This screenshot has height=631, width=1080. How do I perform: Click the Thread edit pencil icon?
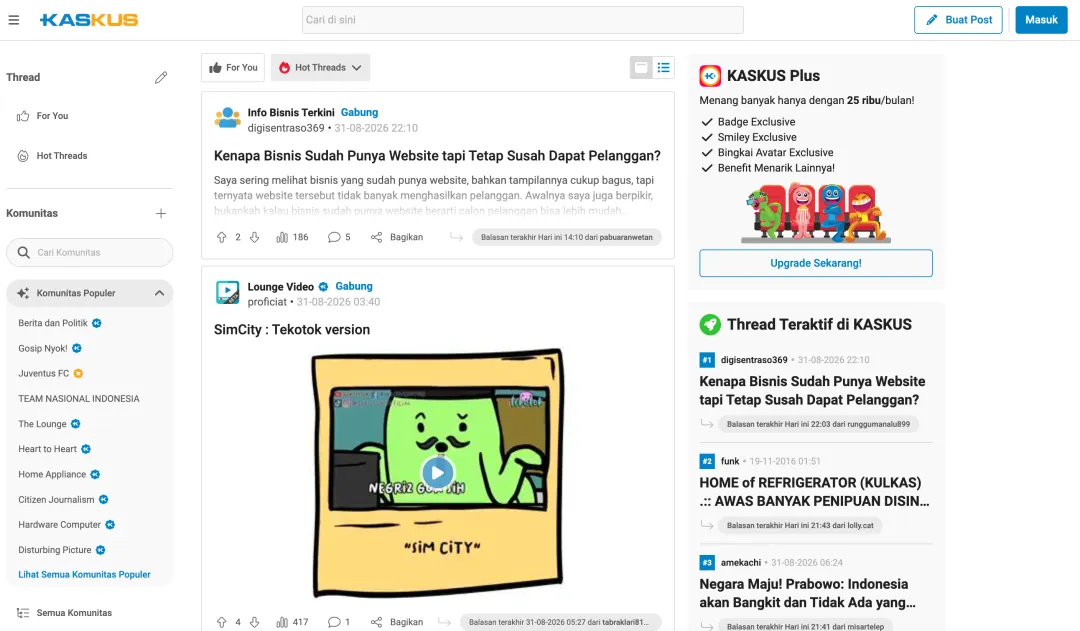click(160, 77)
